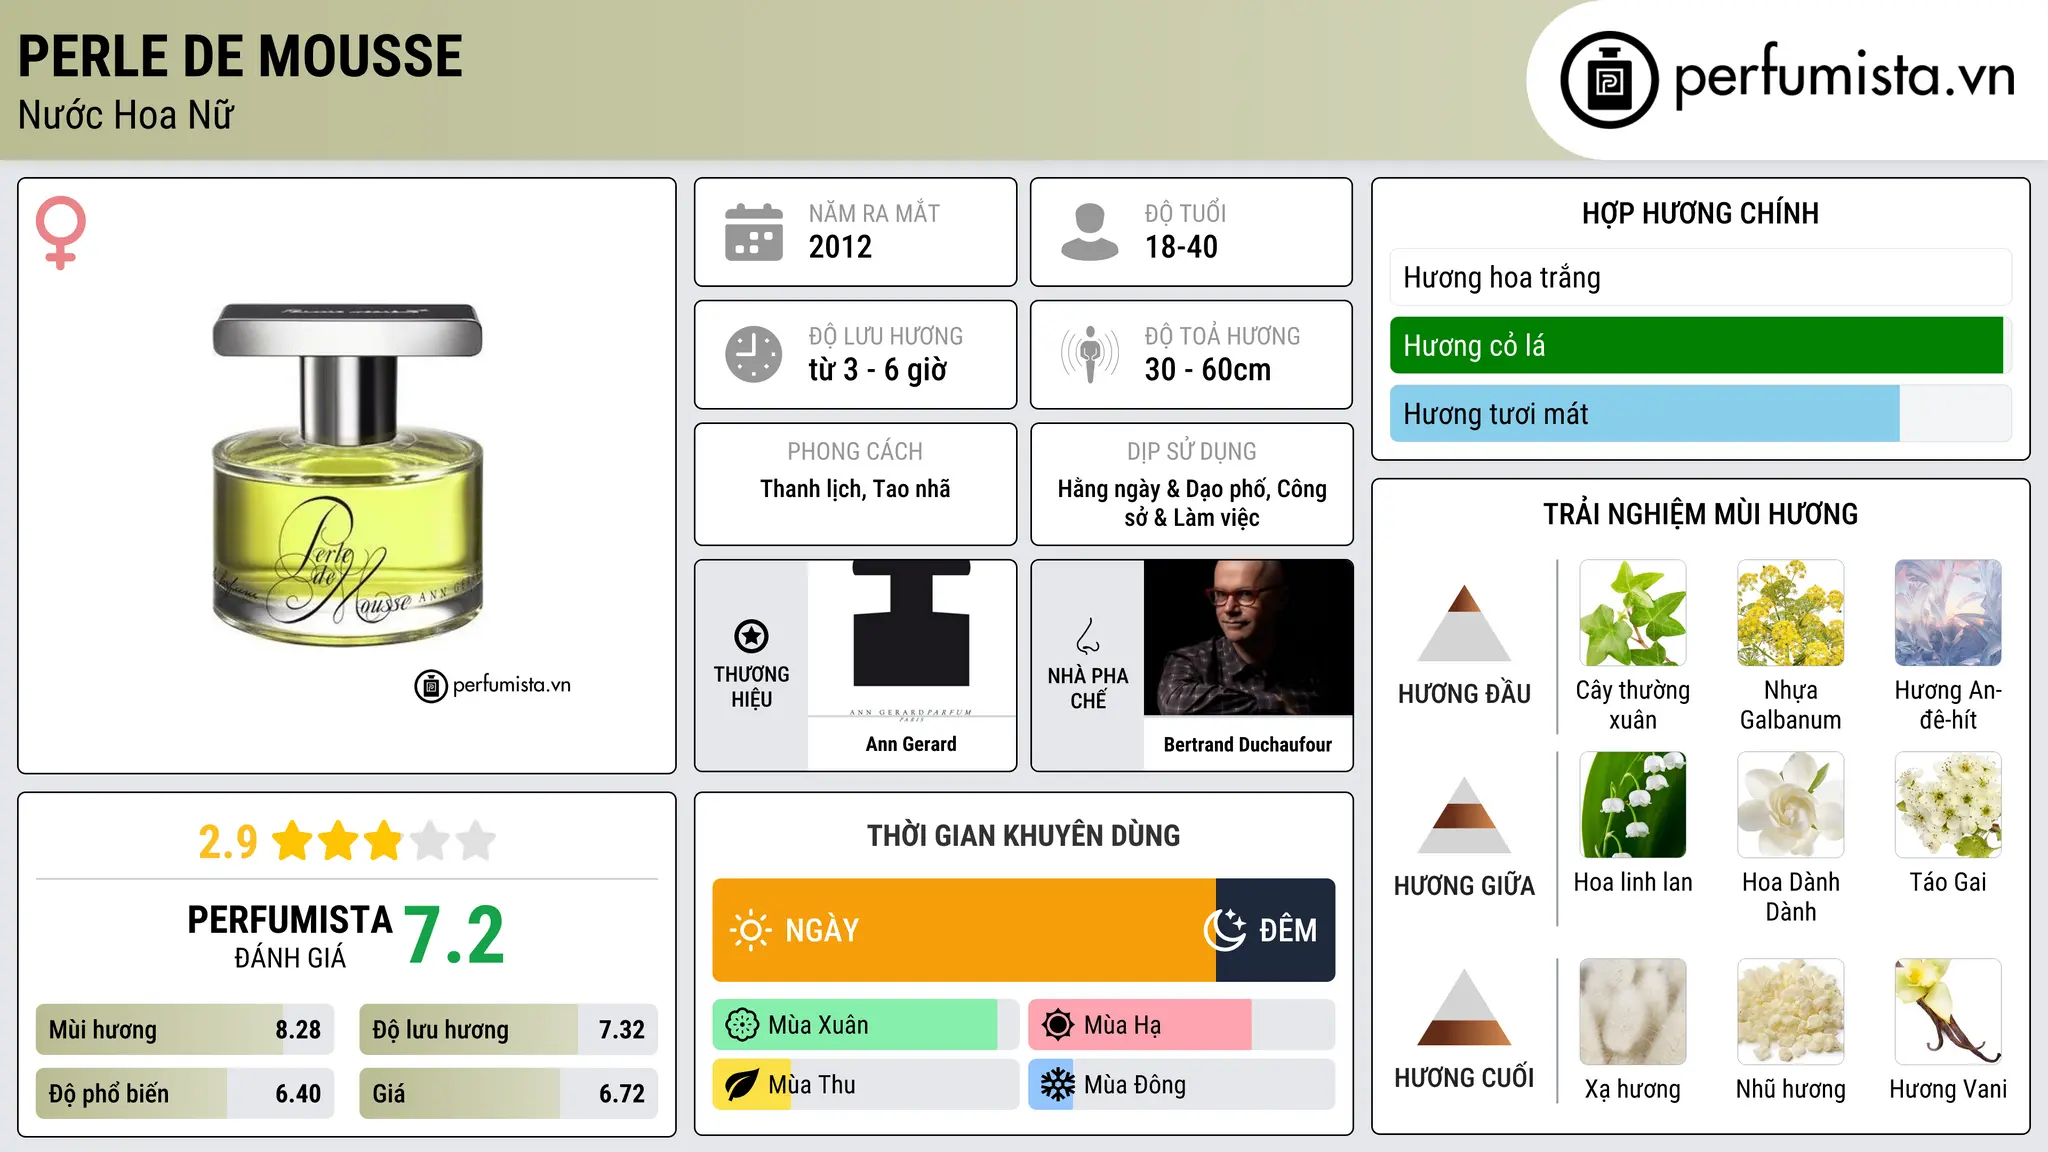This screenshot has width=2048, height=1152.
Task: Click the style text Thanh lịch, Tao nhã
Action: pos(855,489)
